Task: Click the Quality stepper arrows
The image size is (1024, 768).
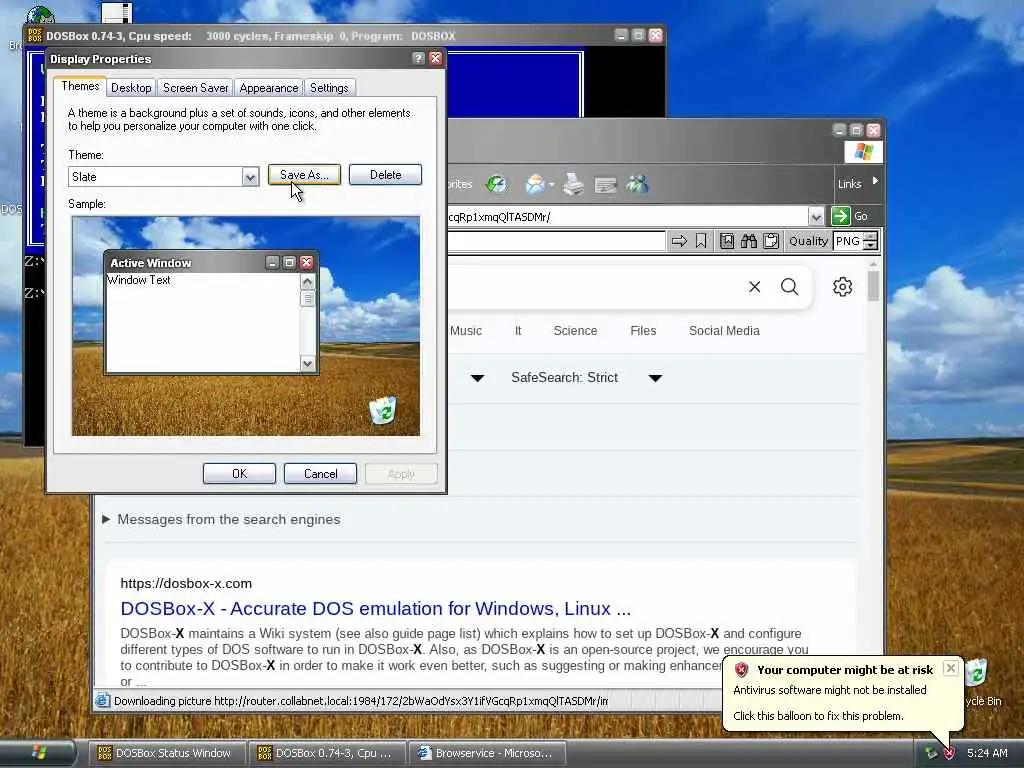Action: [871, 241]
